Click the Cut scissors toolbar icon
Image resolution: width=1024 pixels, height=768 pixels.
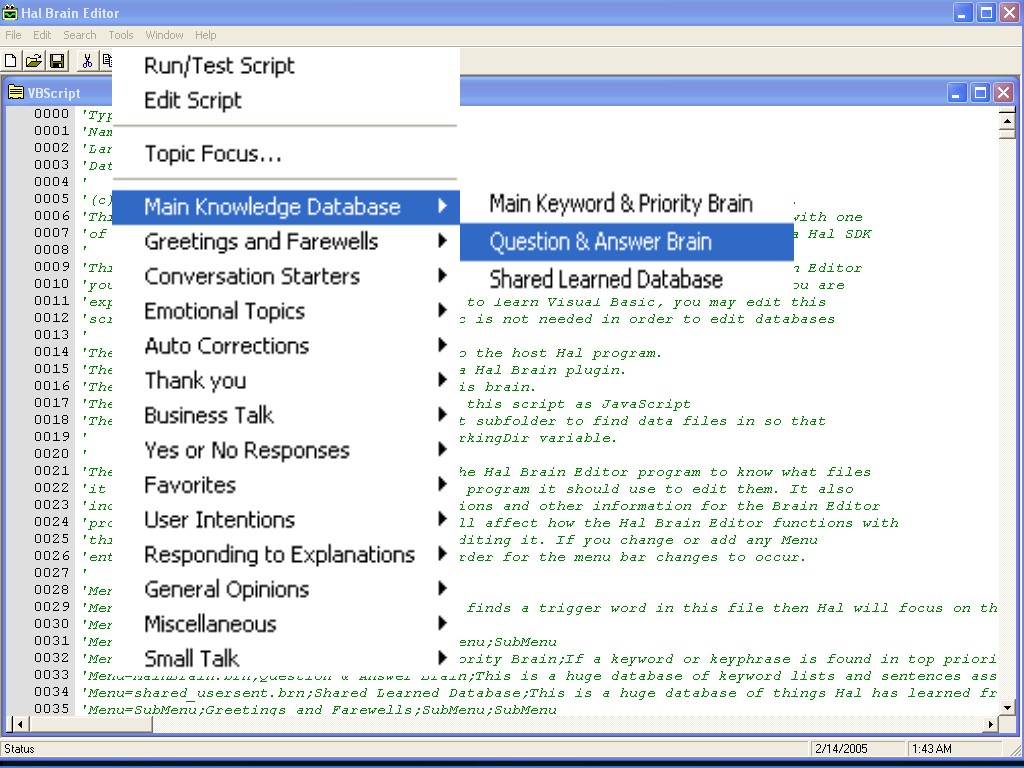pyautogui.click(x=86, y=61)
